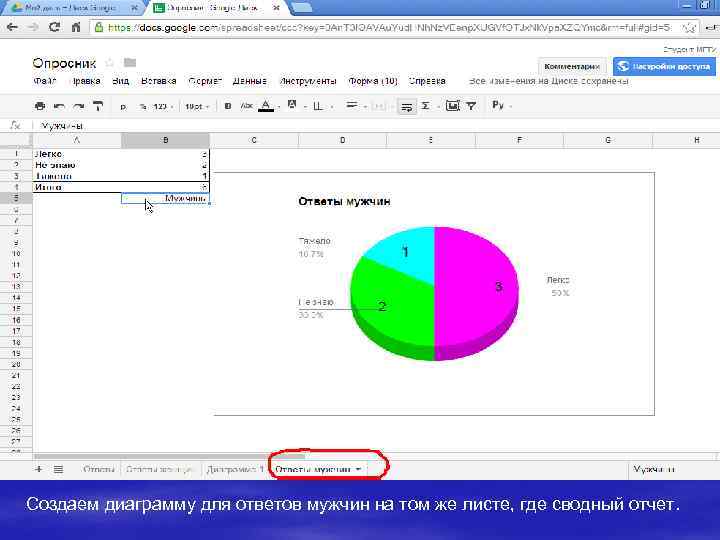Screen dimensions: 720x540
Task: Toggle bold formatting in the toolbar
Action: click(x=228, y=106)
